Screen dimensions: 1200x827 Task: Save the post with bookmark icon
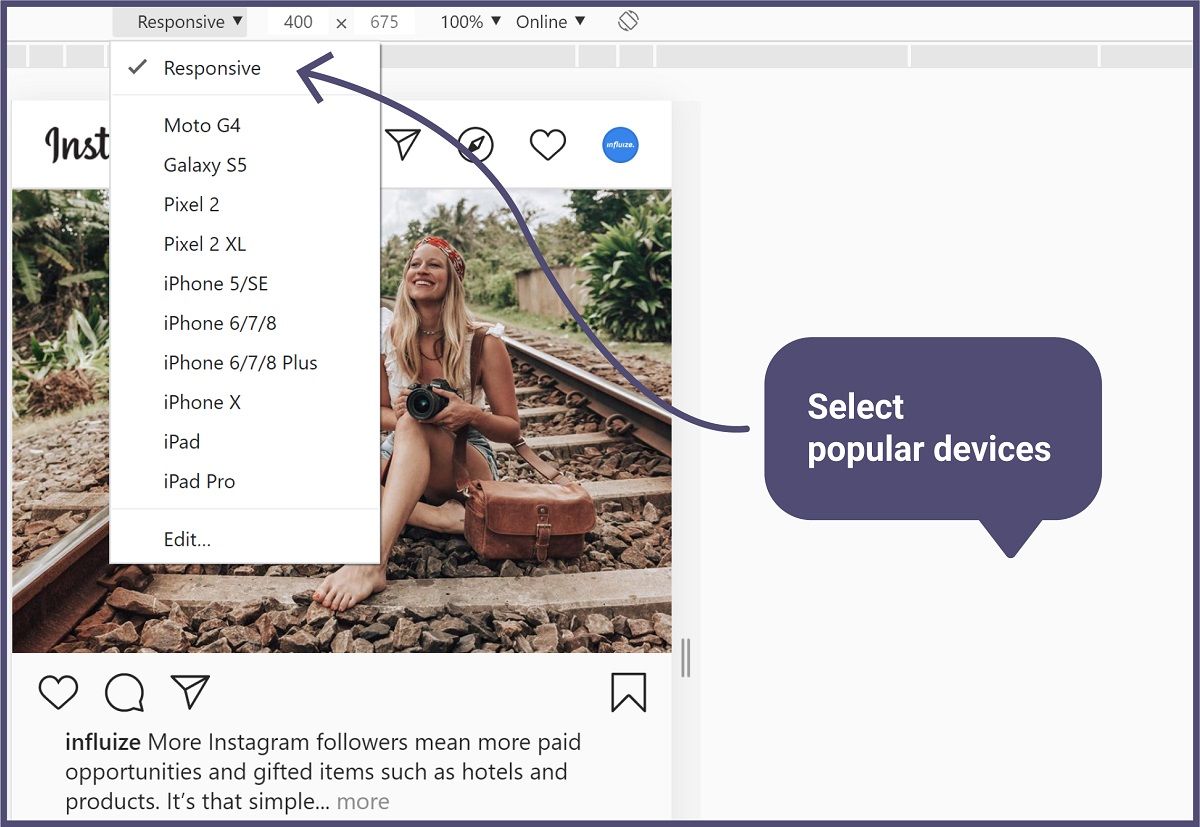[x=629, y=692]
